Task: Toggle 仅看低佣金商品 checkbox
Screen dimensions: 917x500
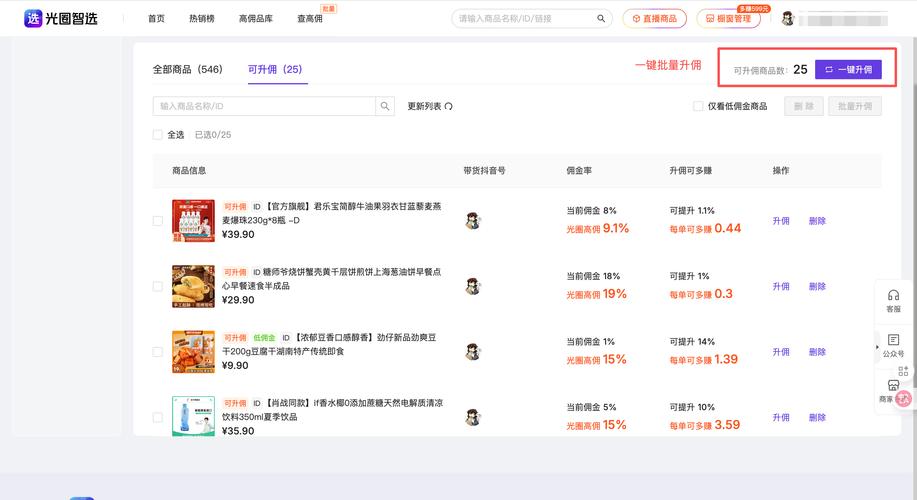Action: coord(698,106)
